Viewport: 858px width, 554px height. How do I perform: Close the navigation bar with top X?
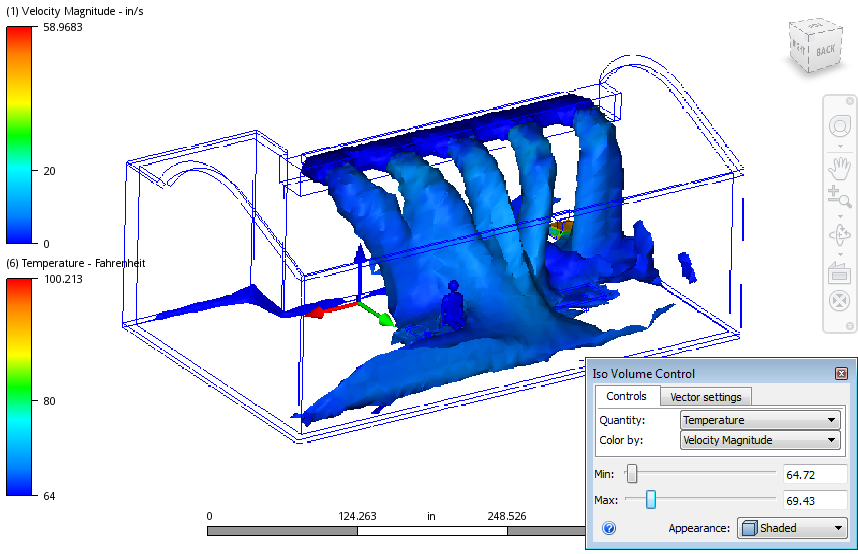point(850,101)
